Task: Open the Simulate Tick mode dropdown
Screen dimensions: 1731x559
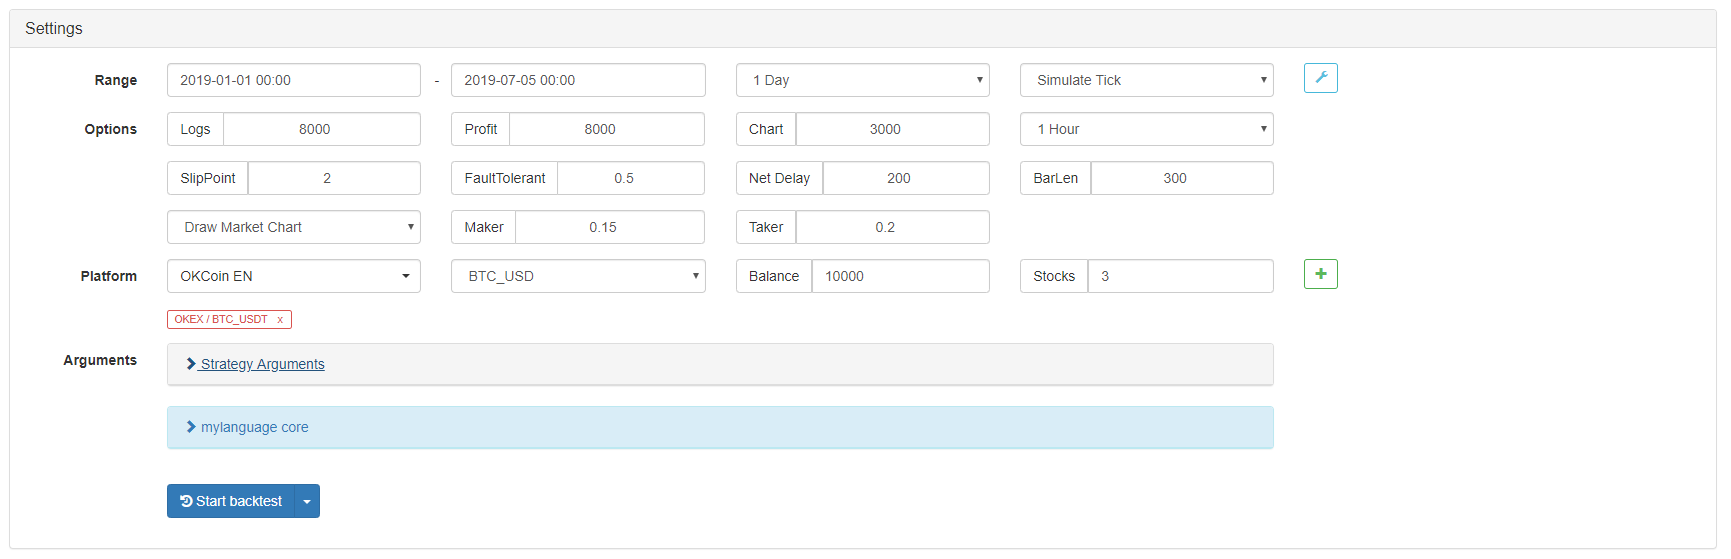Action: 1146,80
